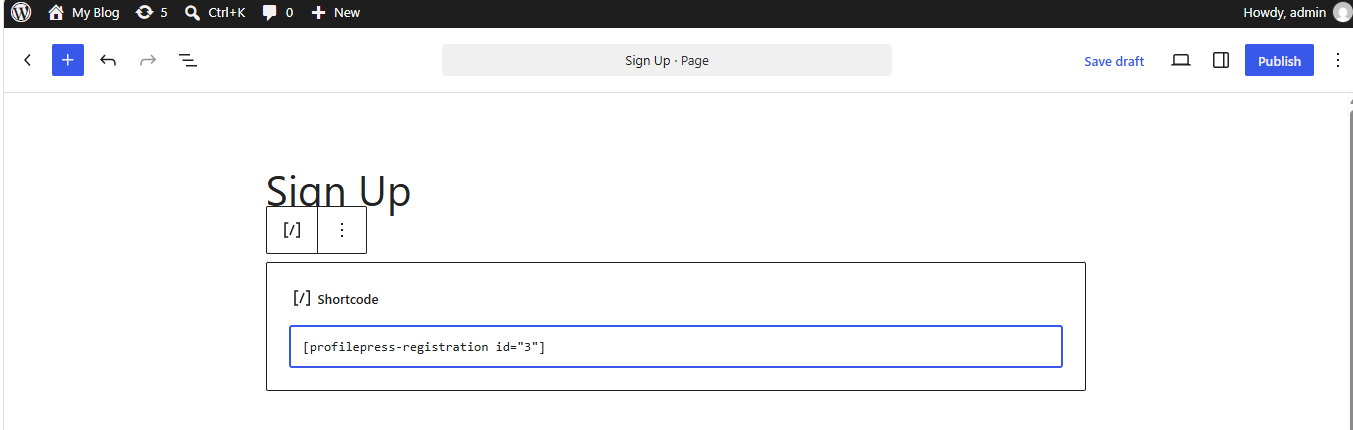The width and height of the screenshot is (1353, 430).
Task: Go back using the left chevron
Action: [28, 60]
